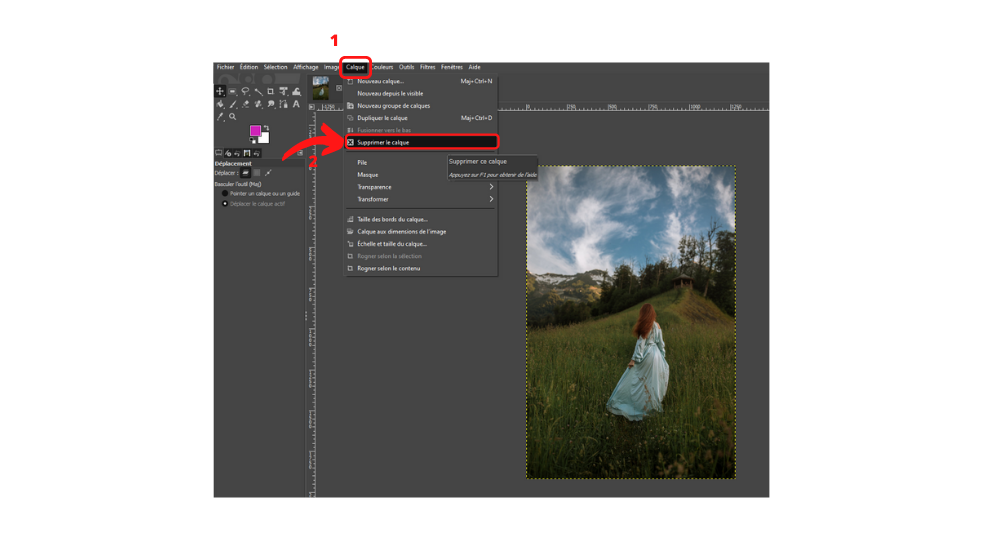Select the Fuzzy Select wand tool
1000x560 pixels.
[258, 91]
